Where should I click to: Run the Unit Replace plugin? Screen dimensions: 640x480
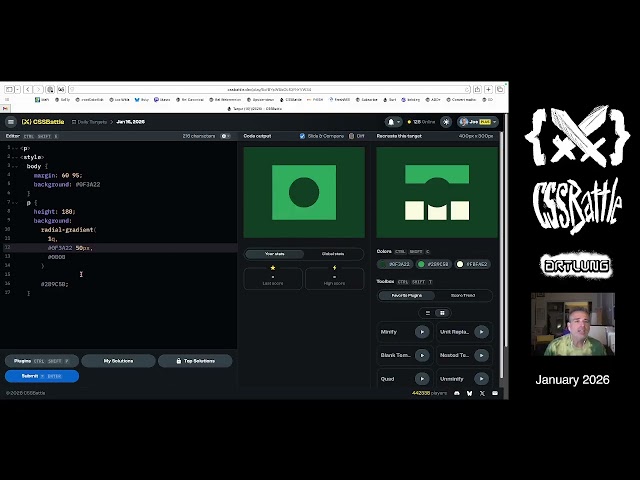point(482,332)
